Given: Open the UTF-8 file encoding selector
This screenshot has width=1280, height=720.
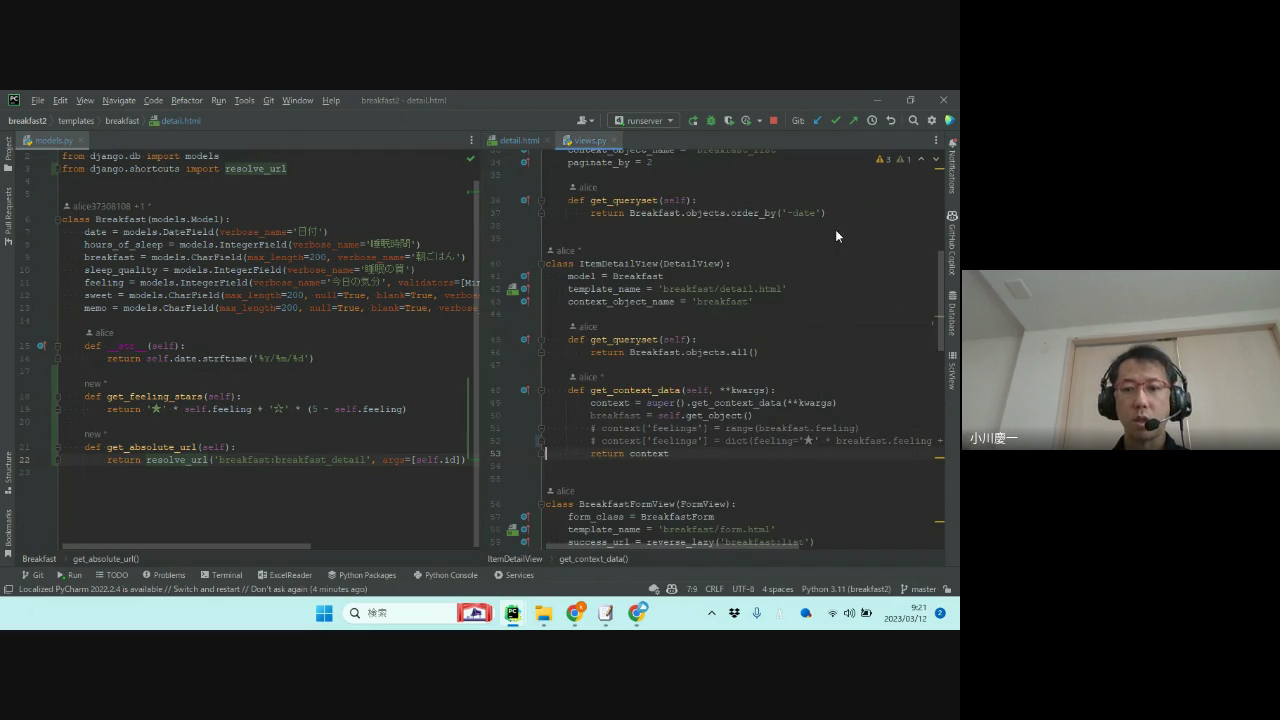Looking at the screenshot, I should [743, 589].
